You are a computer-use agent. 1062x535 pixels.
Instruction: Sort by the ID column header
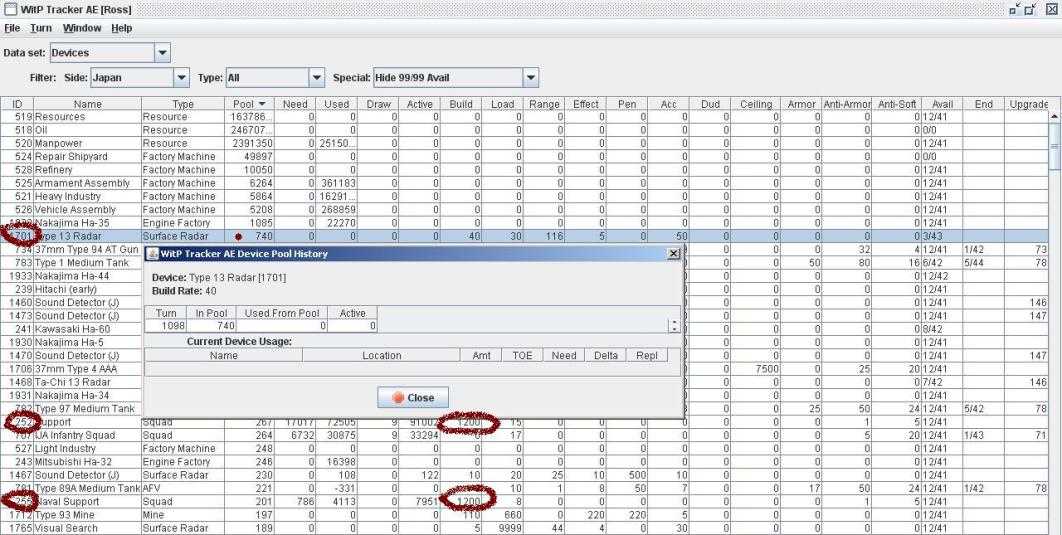pos(18,104)
